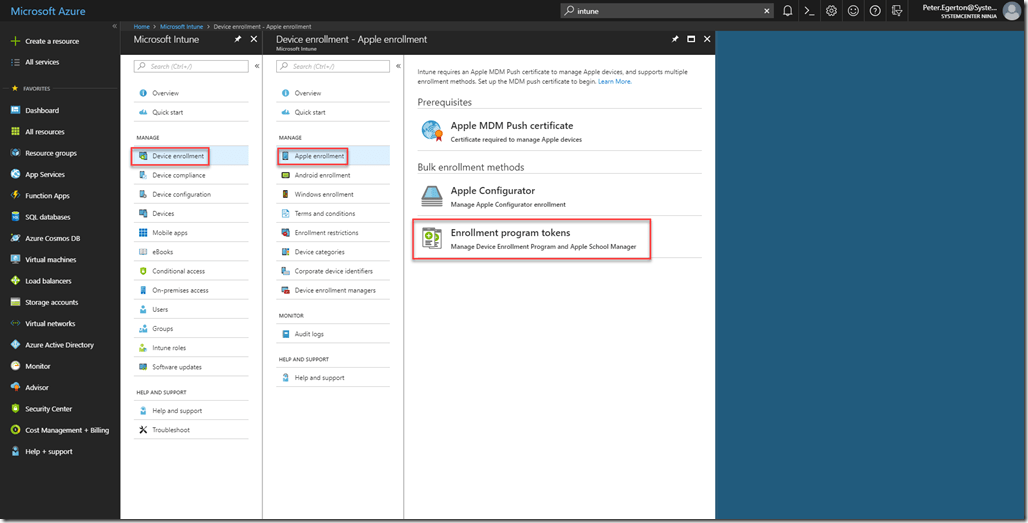Click the feedback smiley icon
1028x523 pixels.
(853, 11)
